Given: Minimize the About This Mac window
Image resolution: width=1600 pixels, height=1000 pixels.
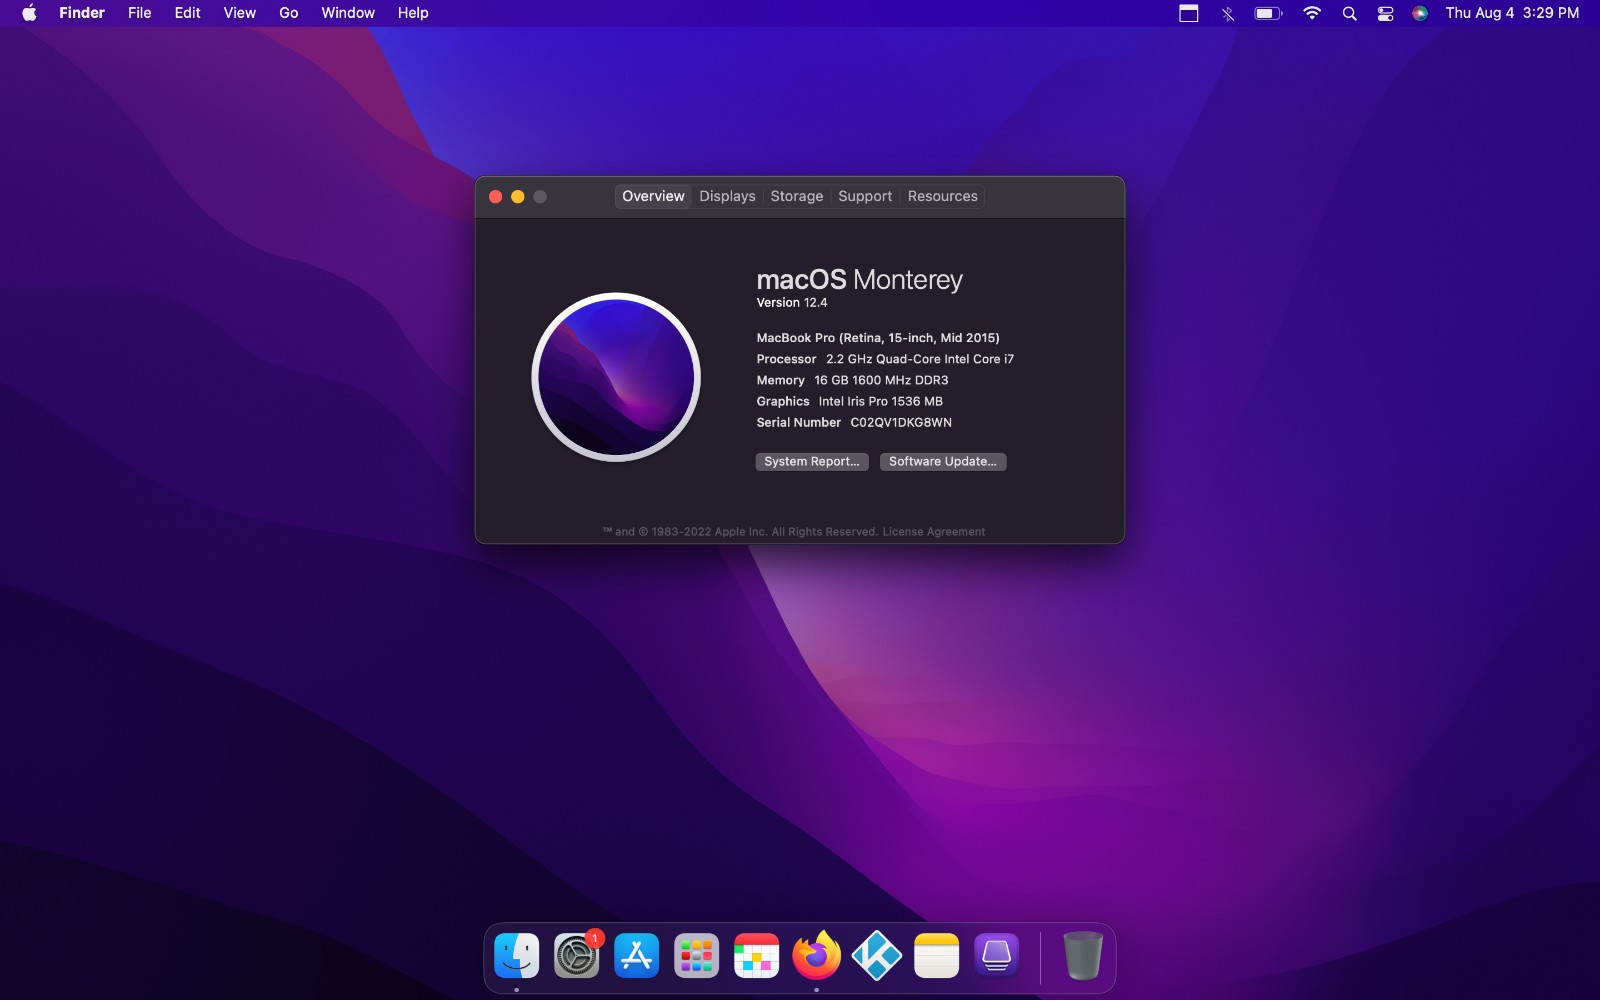Looking at the screenshot, I should pos(518,197).
